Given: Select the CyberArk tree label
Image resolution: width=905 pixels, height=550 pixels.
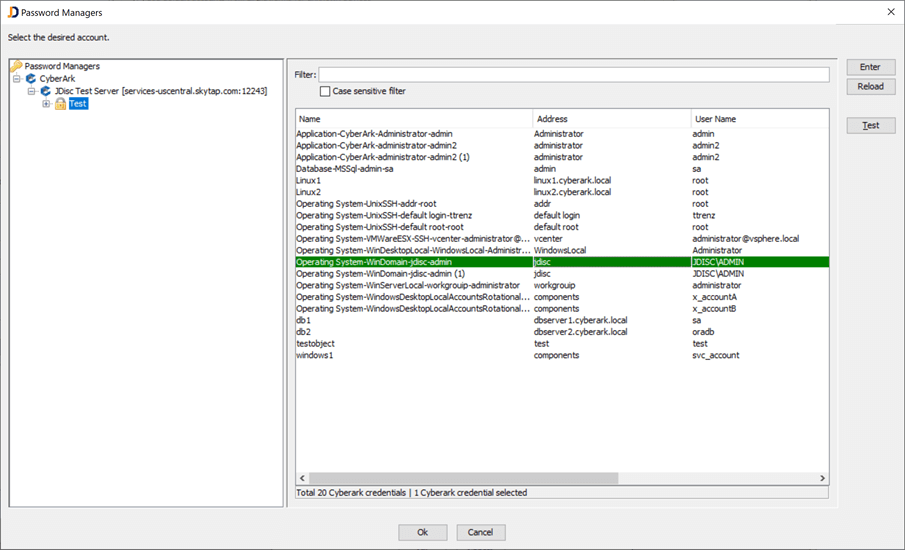Looking at the screenshot, I should (x=57, y=78).
